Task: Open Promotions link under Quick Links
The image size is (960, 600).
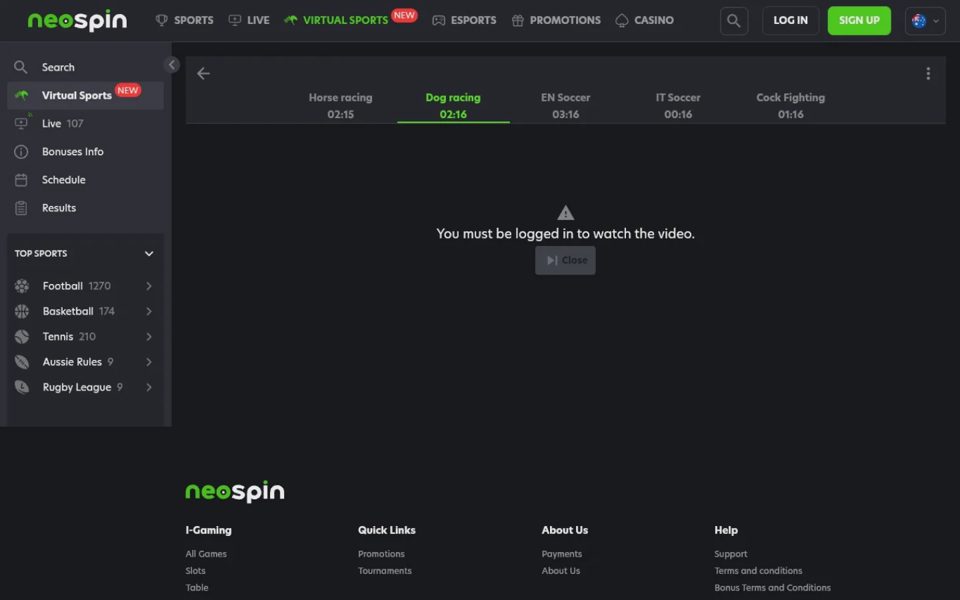Action: click(381, 553)
